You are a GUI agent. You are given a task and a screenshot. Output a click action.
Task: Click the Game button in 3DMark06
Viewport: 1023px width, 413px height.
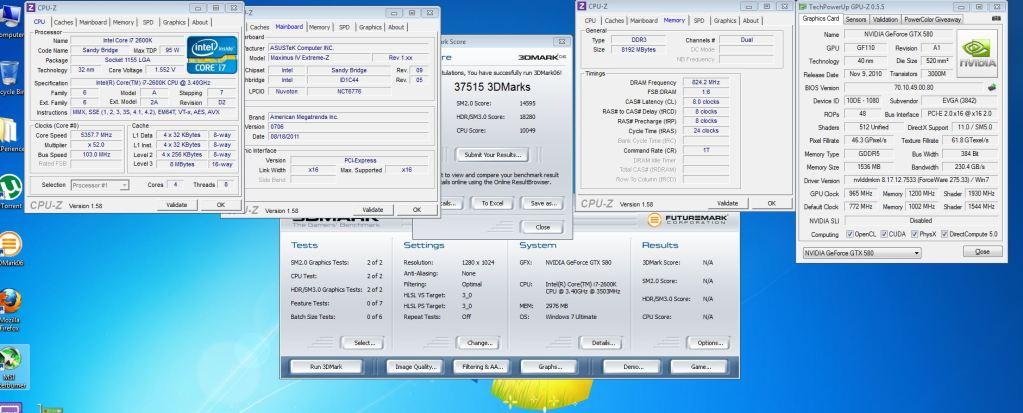(699, 367)
